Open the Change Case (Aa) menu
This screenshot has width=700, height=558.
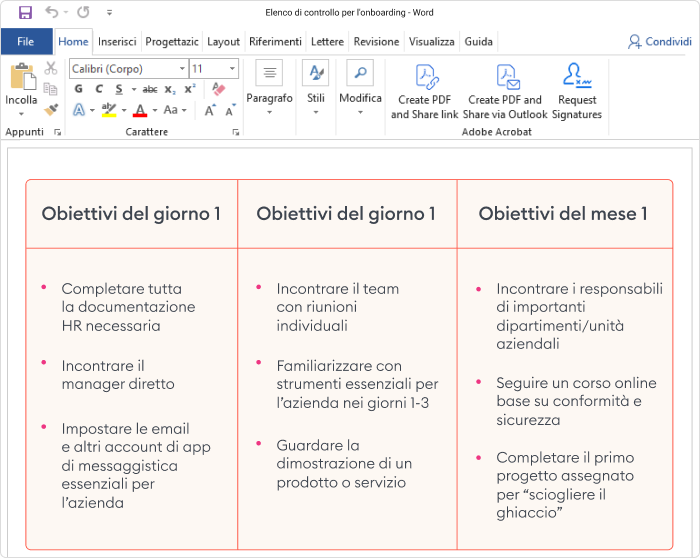coord(175,109)
